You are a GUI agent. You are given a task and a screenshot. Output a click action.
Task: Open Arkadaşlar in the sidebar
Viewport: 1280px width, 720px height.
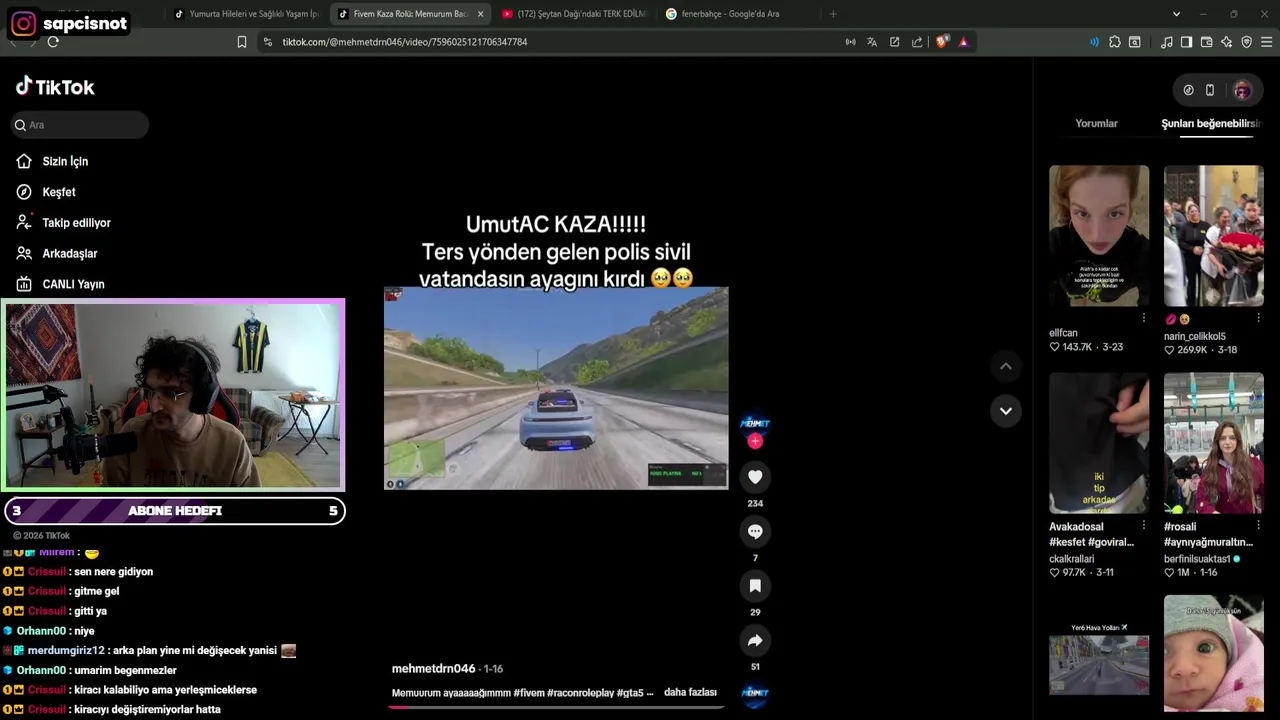click(x=70, y=254)
